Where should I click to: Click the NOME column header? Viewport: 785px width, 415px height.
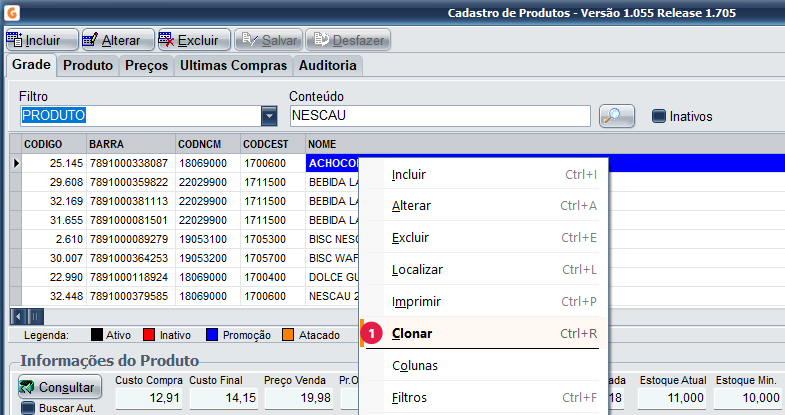click(545, 144)
